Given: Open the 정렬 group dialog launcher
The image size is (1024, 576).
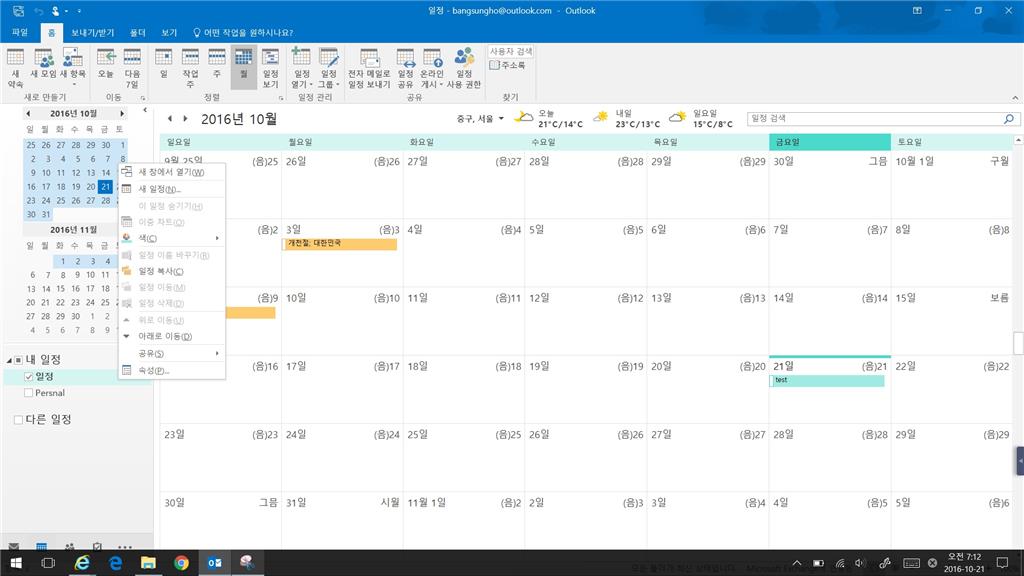Looking at the screenshot, I should tap(281, 98).
